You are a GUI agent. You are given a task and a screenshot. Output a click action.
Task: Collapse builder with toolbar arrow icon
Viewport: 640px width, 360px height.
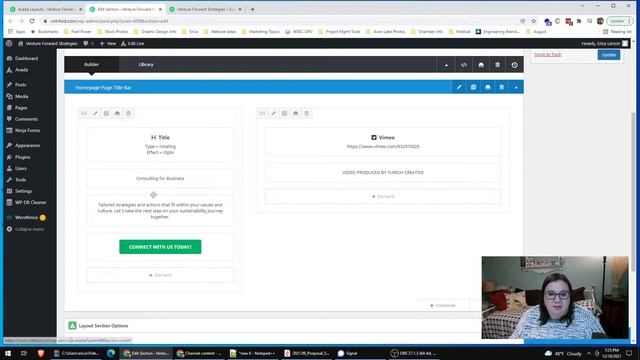(x=446, y=65)
